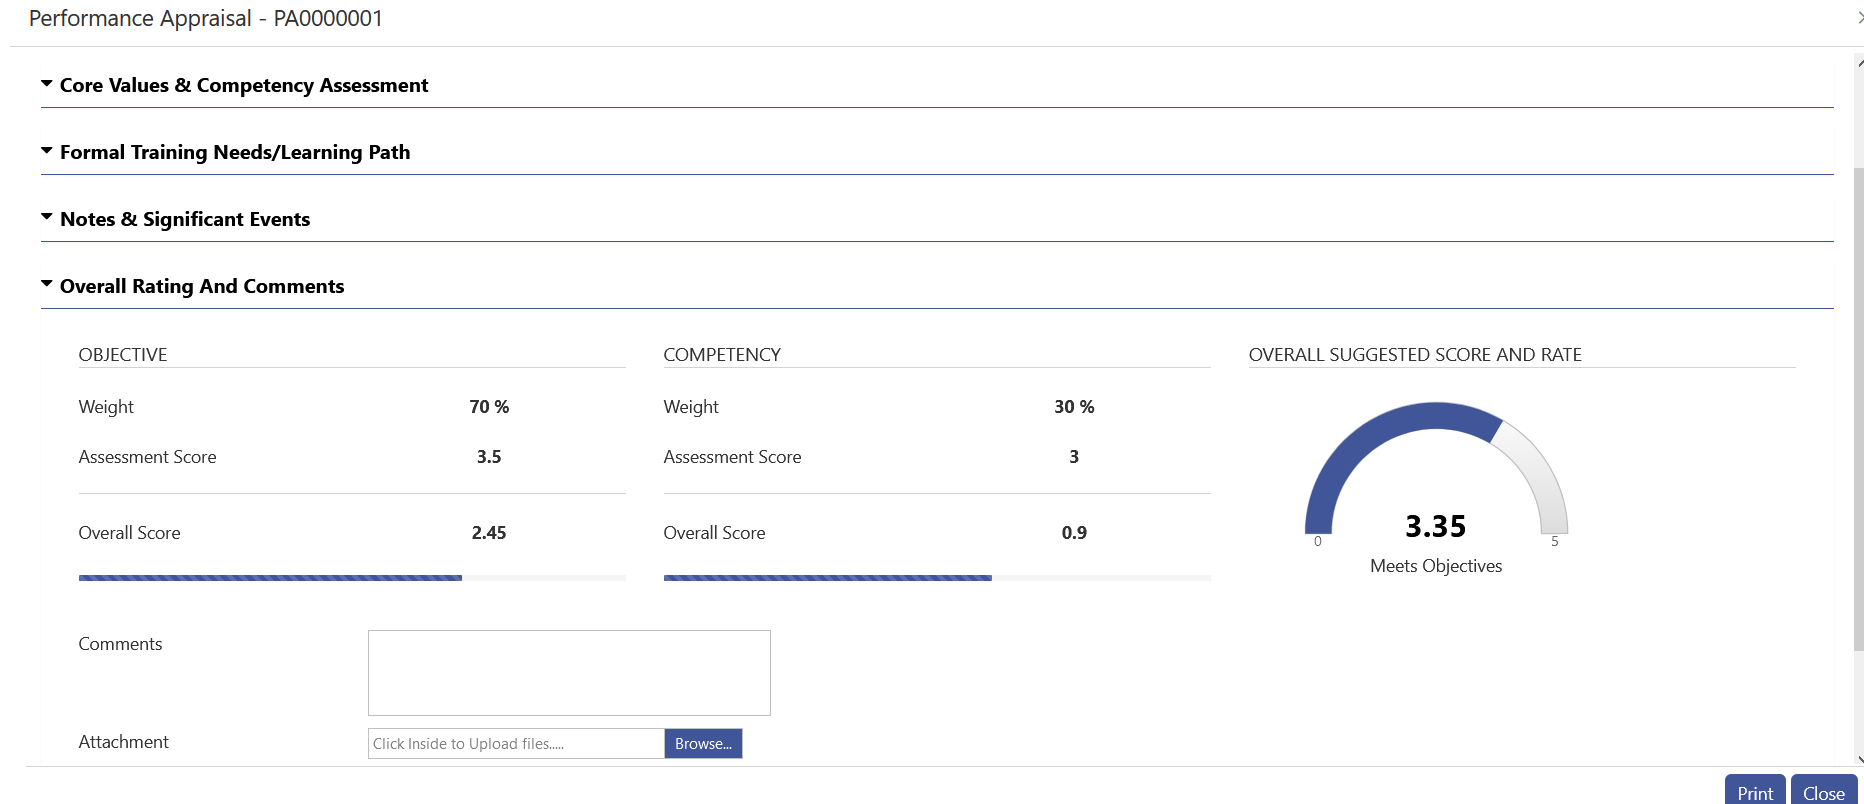This screenshot has height=804, width=1864.
Task: Click the Competency overall score 0.9 value
Action: (1074, 533)
